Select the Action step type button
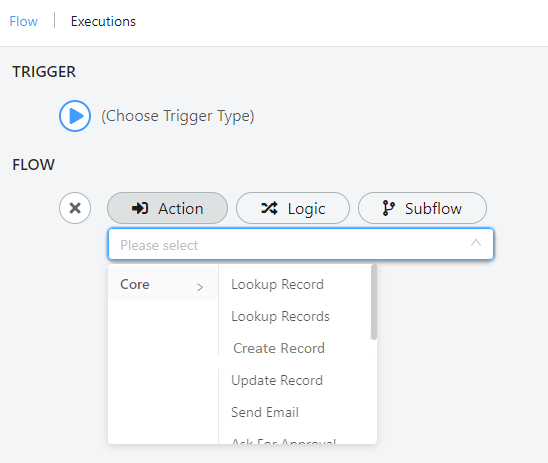 pyautogui.click(x=167, y=208)
